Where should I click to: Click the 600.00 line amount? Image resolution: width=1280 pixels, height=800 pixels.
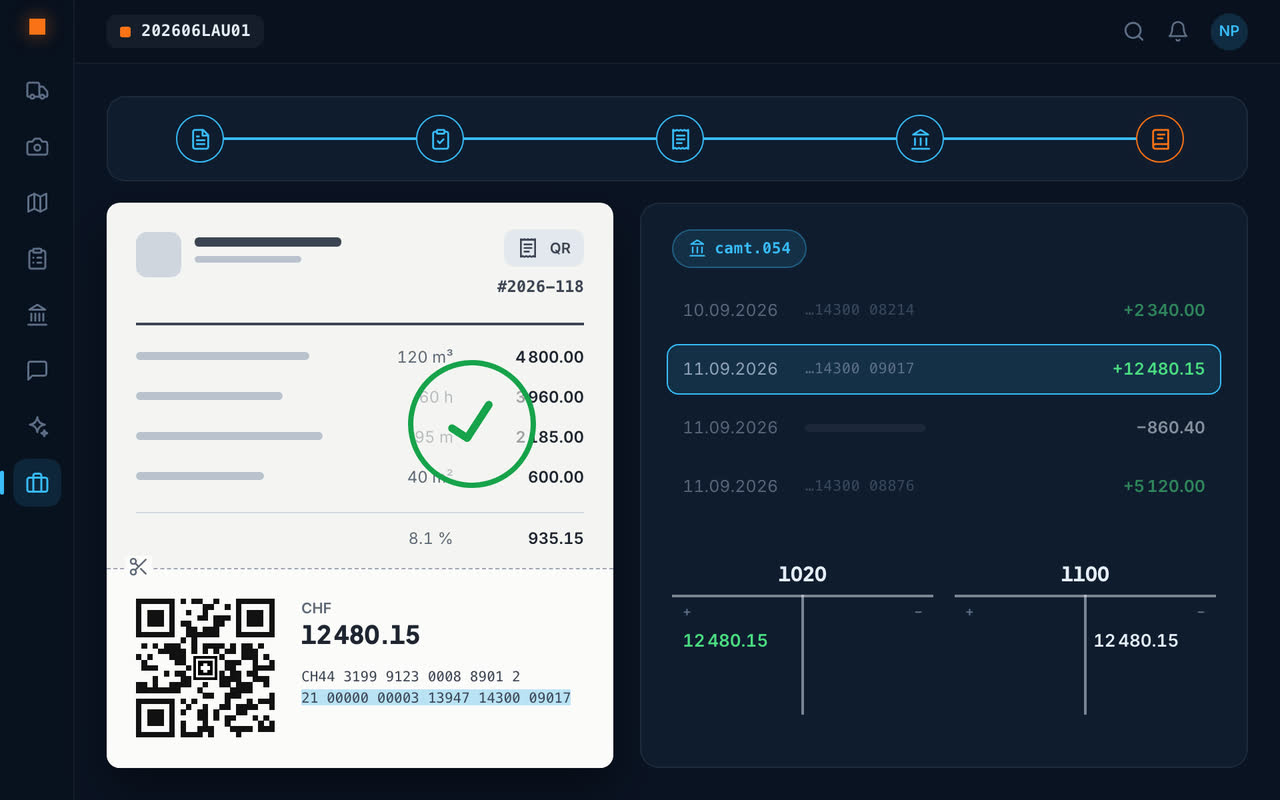(x=556, y=477)
